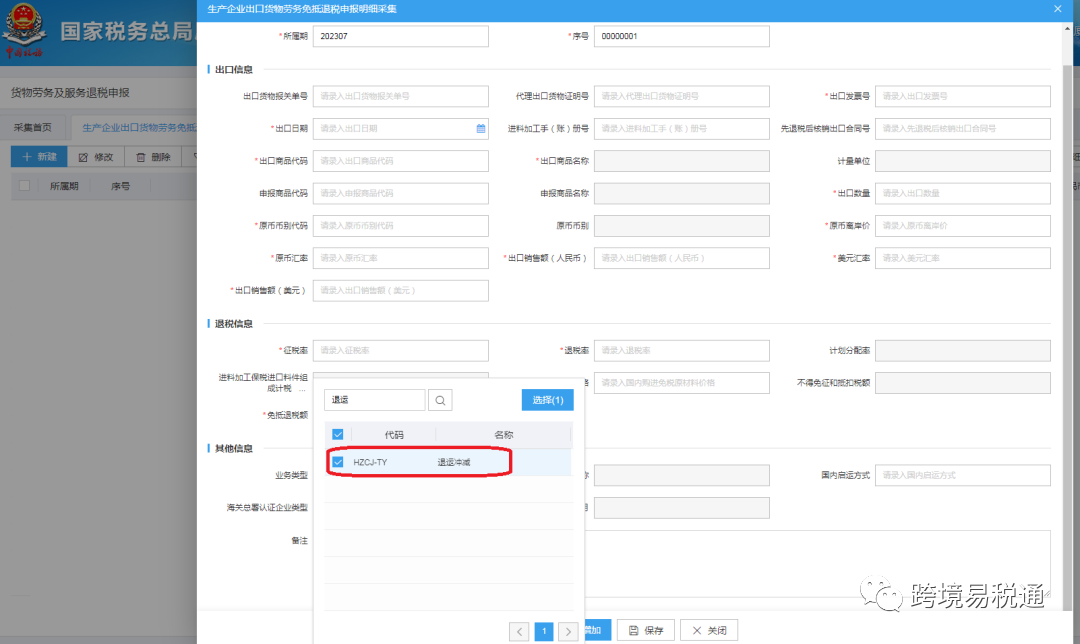
Task: Open the calendar icon in 出口日期 field
Action: (481, 129)
